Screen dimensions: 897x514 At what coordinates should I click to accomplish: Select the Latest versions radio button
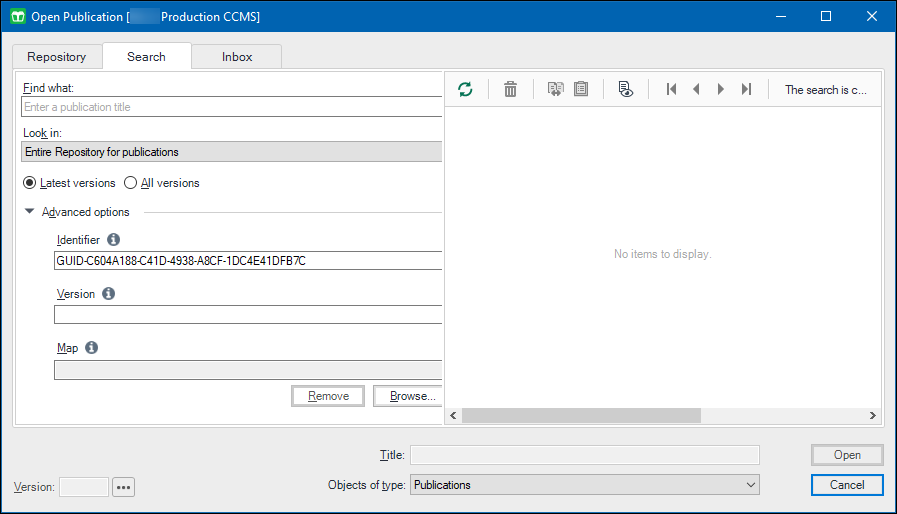point(29,183)
